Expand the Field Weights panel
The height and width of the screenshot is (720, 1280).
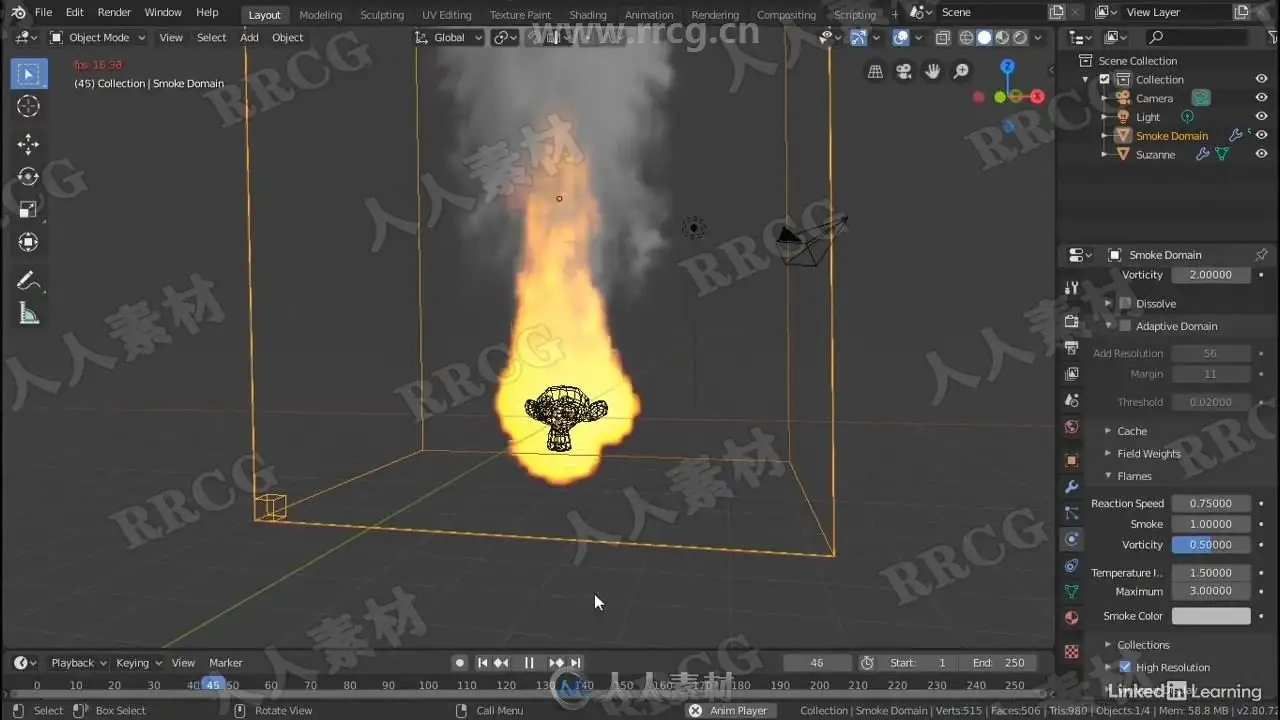coord(1149,454)
